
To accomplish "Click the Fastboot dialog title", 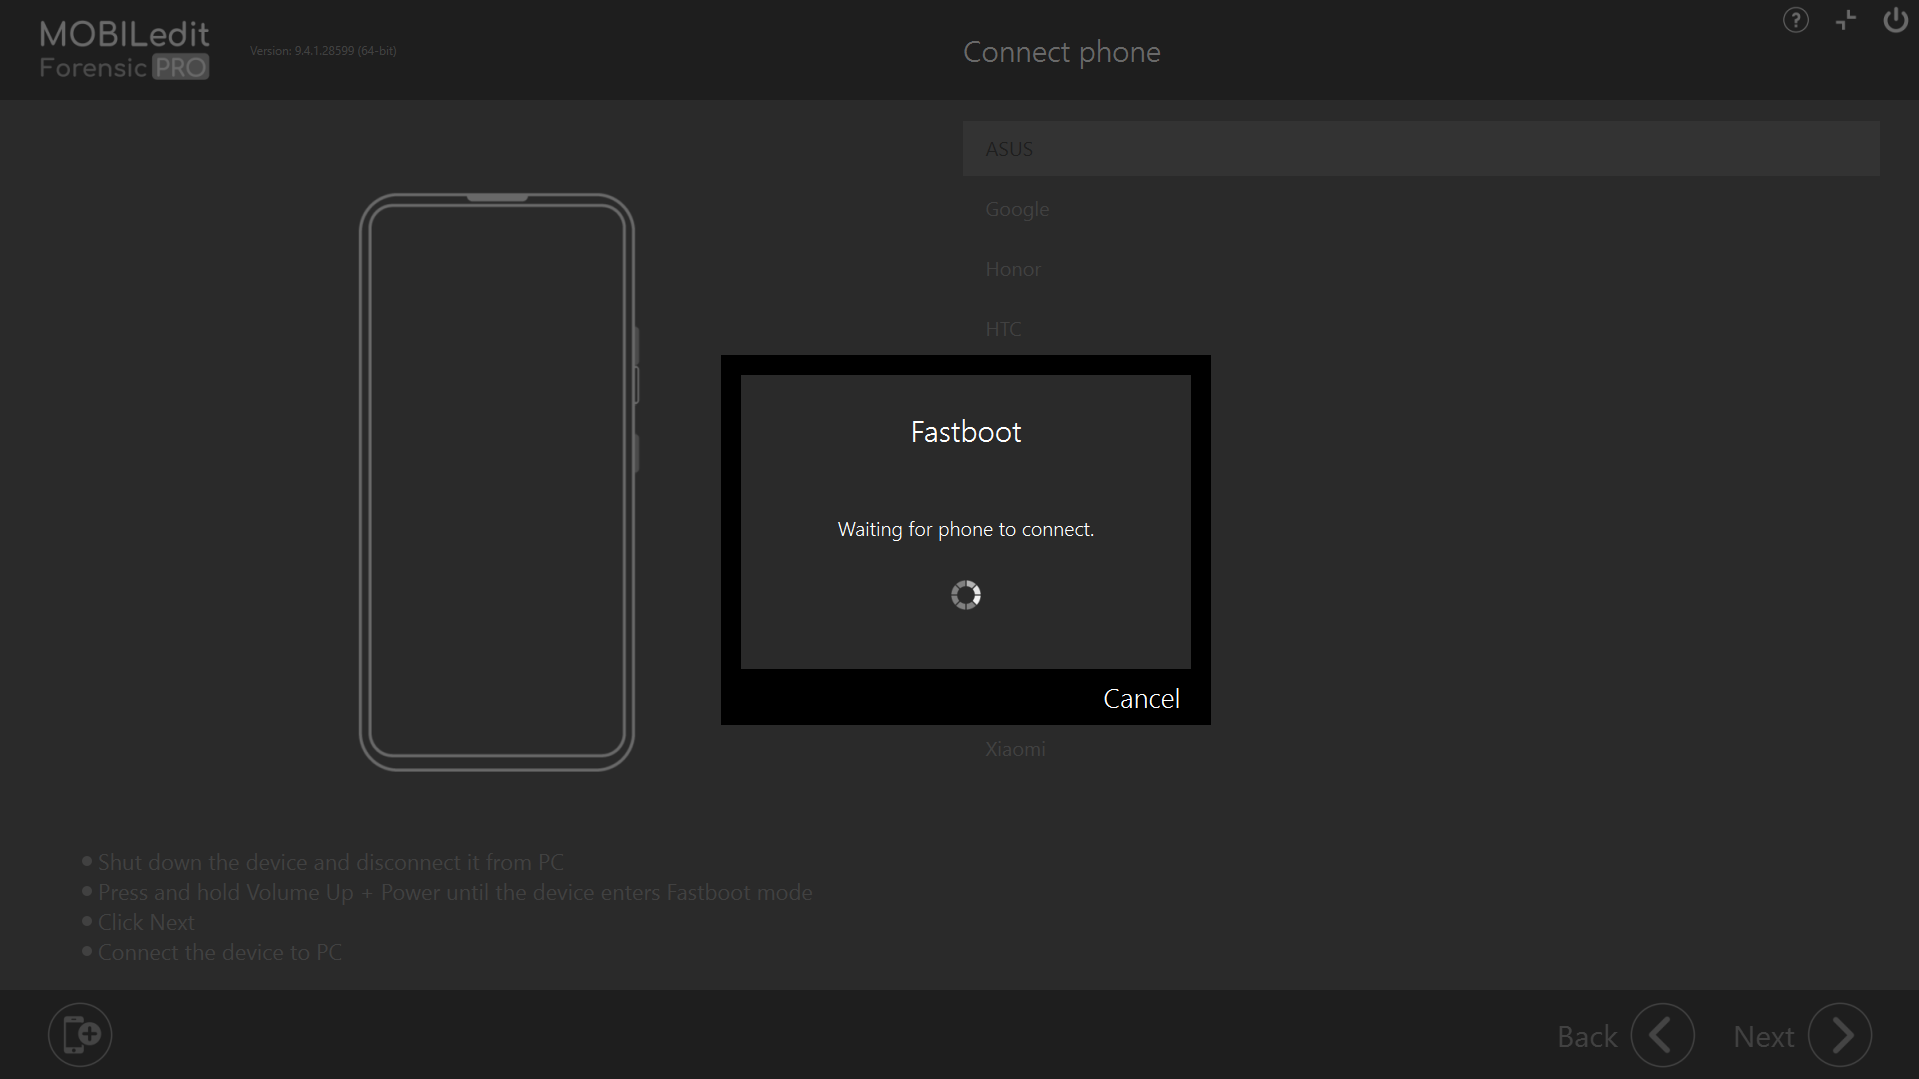I will [965, 432].
